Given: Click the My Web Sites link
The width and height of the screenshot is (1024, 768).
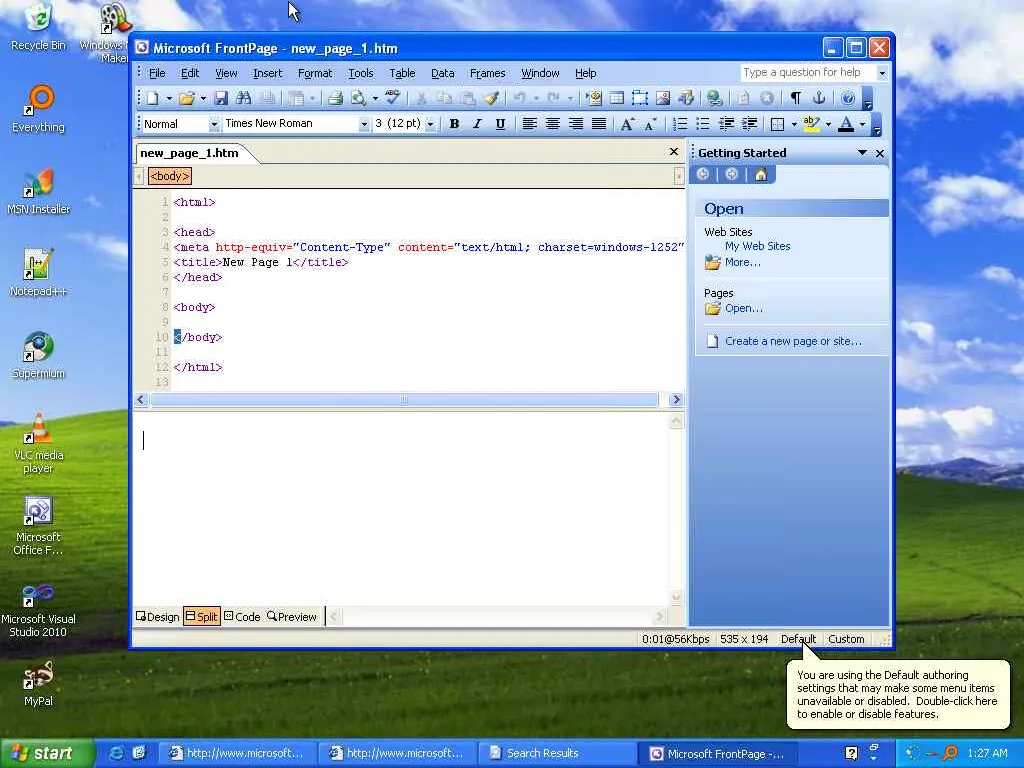Looking at the screenshot, I should [x=758, y=246].
